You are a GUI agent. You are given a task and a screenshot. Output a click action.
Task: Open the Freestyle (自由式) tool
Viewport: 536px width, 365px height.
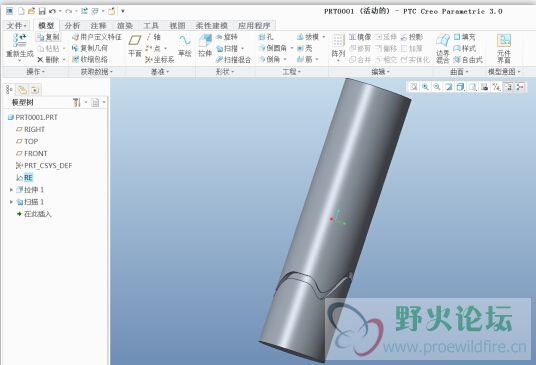point(468,60)
